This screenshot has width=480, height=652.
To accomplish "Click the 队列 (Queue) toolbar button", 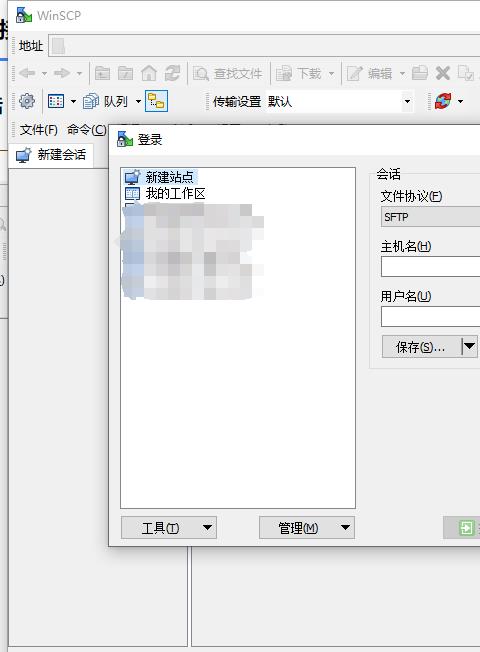I will [105, 101].
